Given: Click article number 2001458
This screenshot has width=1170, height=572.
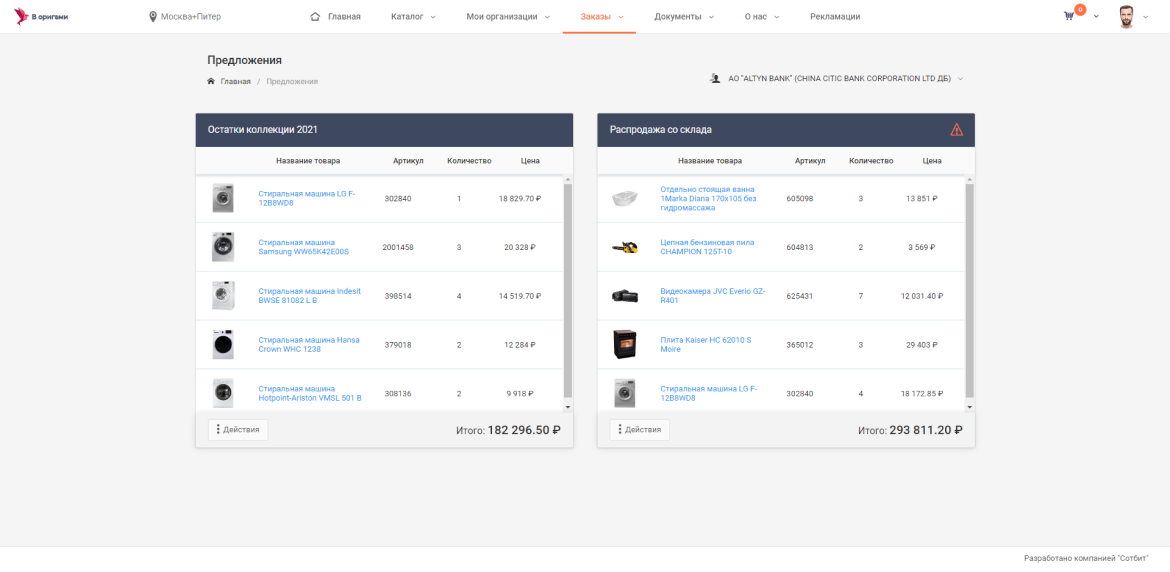Looking at the screenshot, I should click(x=398, y=247).
